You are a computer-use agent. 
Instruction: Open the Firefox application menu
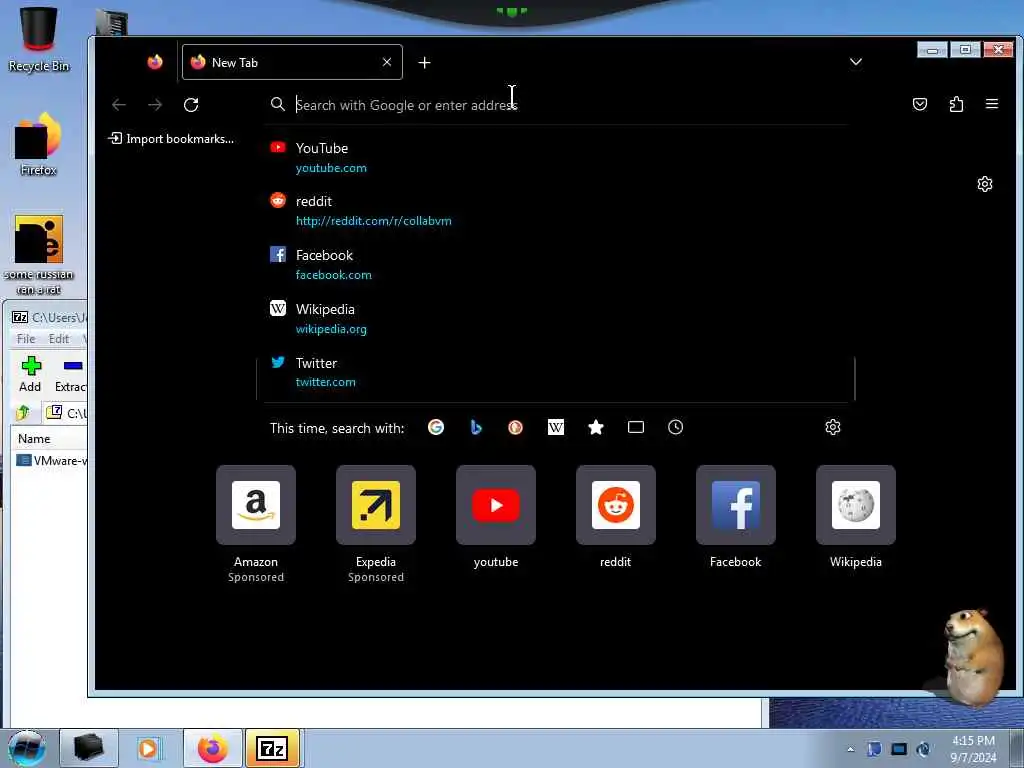point(991,104)
